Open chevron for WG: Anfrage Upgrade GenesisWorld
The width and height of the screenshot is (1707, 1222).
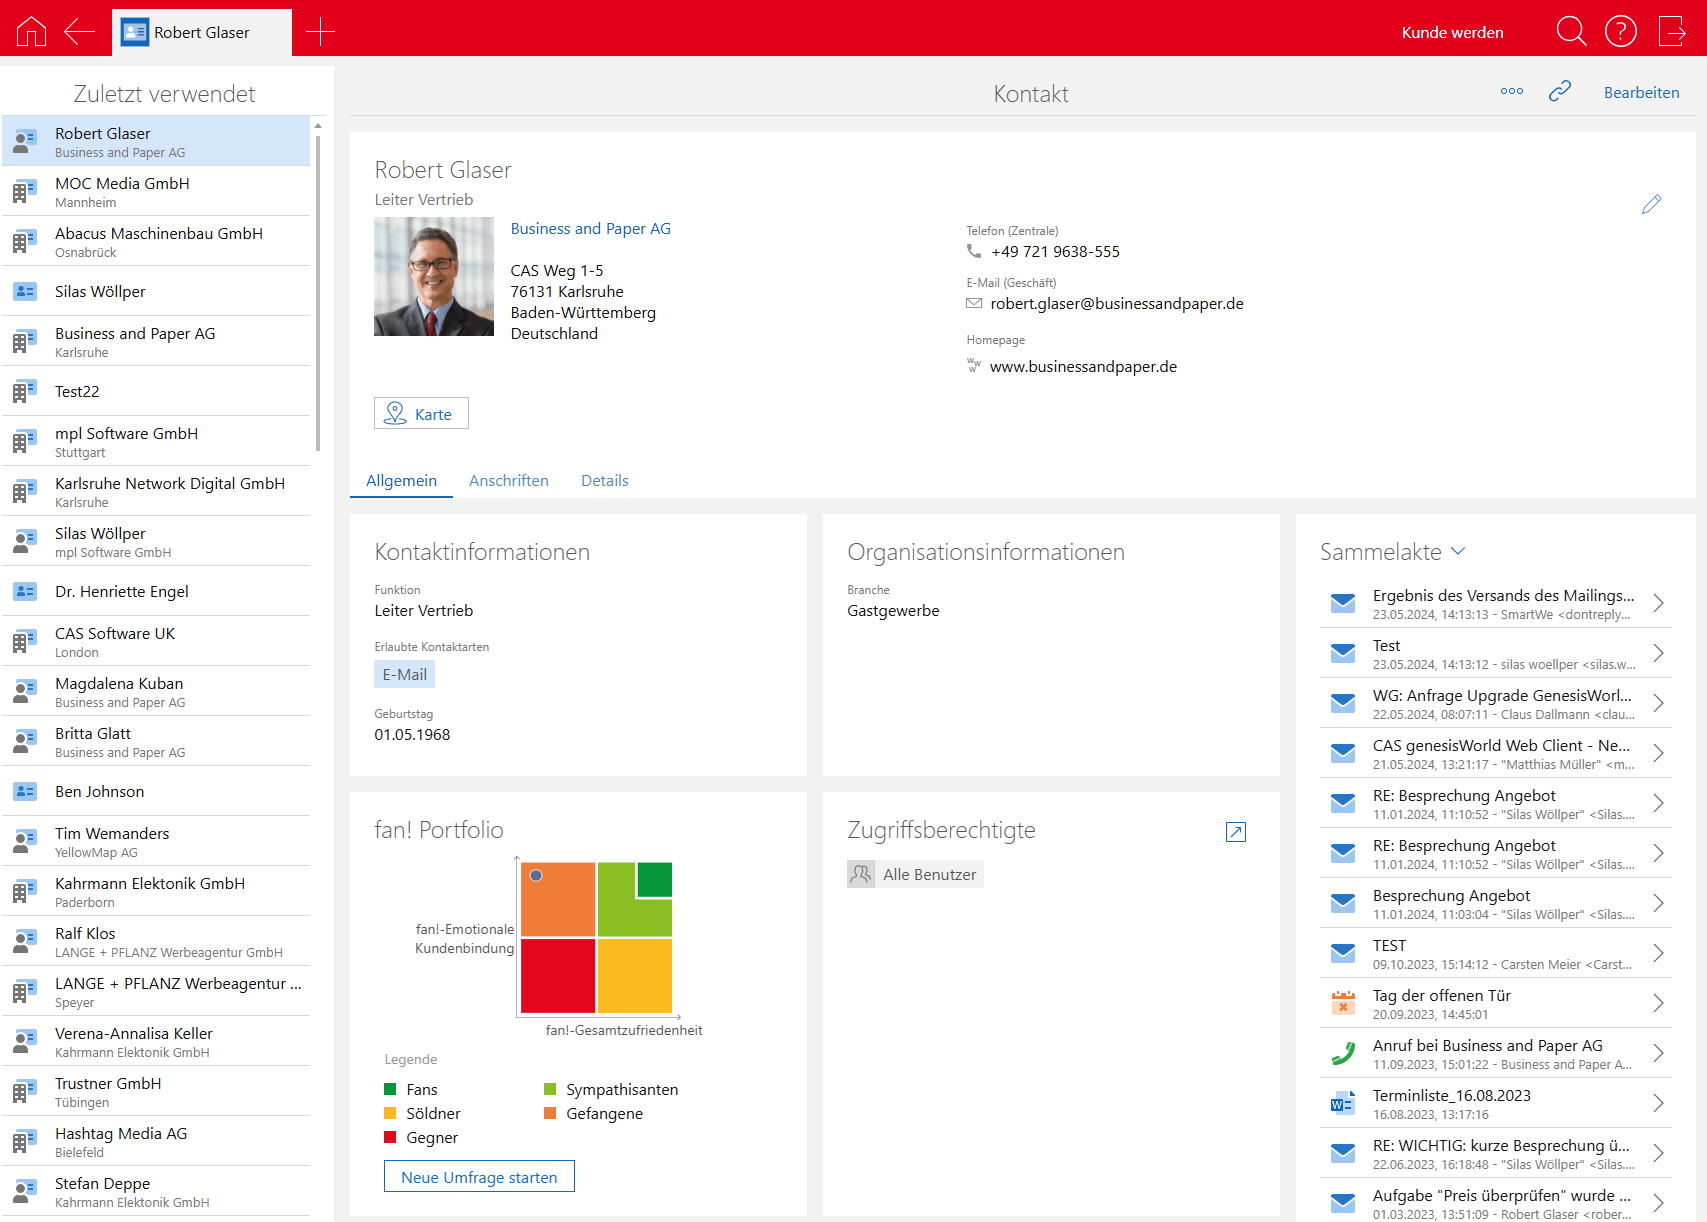(1658, 703)
